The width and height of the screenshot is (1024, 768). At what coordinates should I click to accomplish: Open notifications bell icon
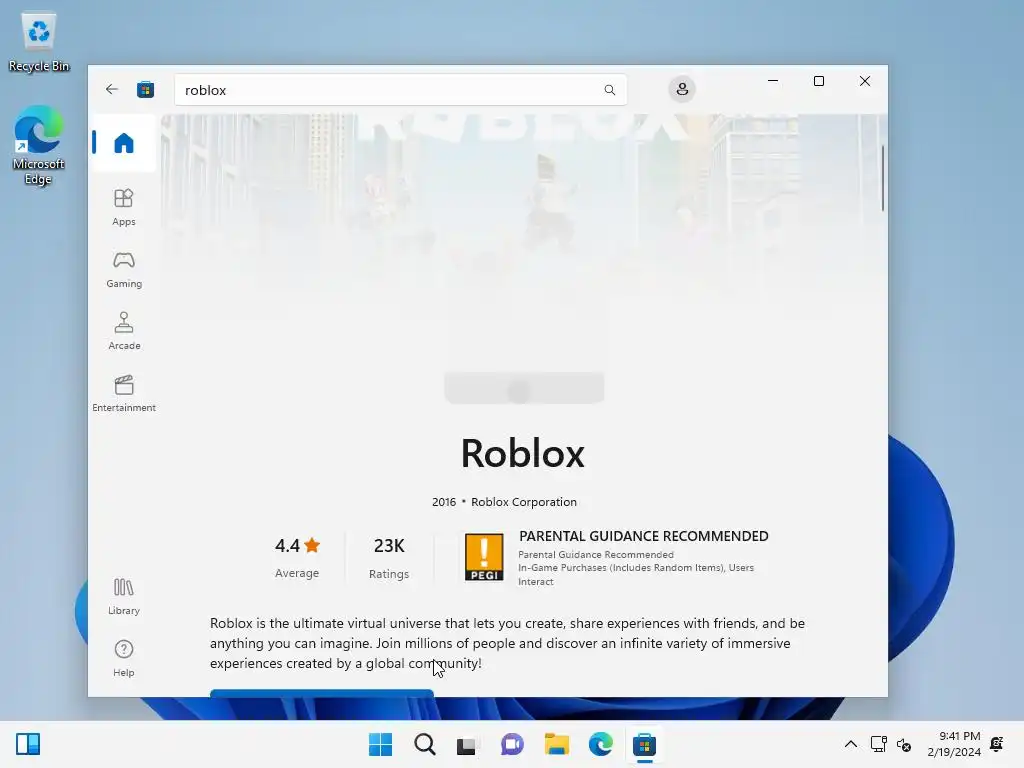[997, 744]
